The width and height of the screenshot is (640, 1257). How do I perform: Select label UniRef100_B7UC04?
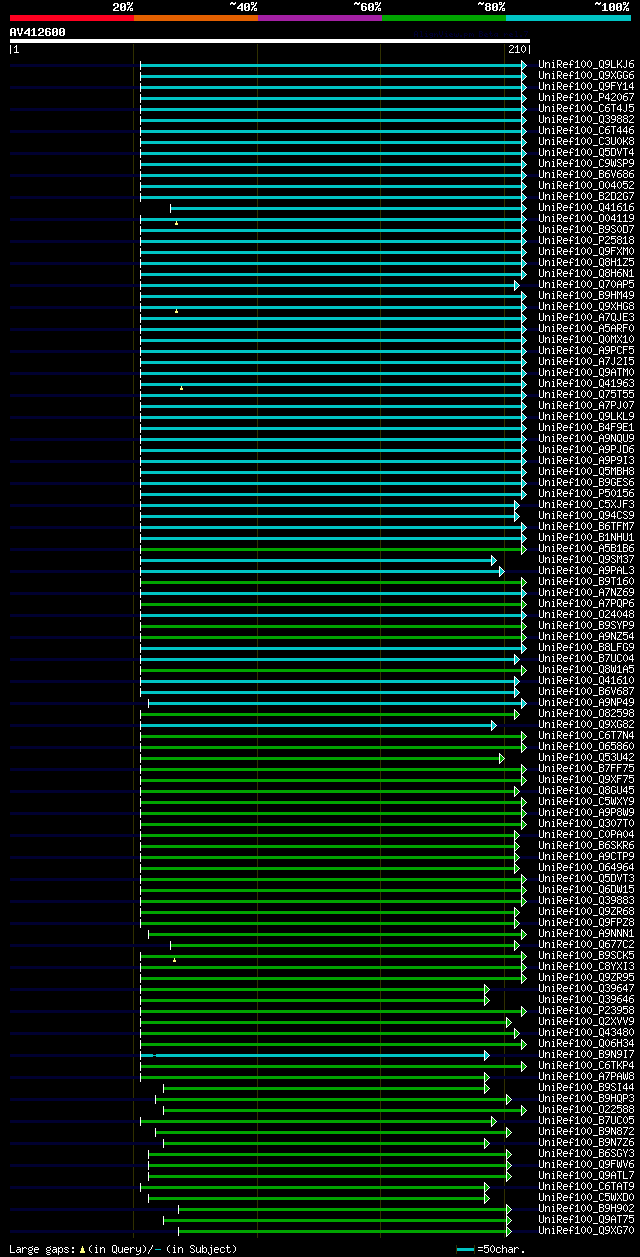(x=586, y=658)
